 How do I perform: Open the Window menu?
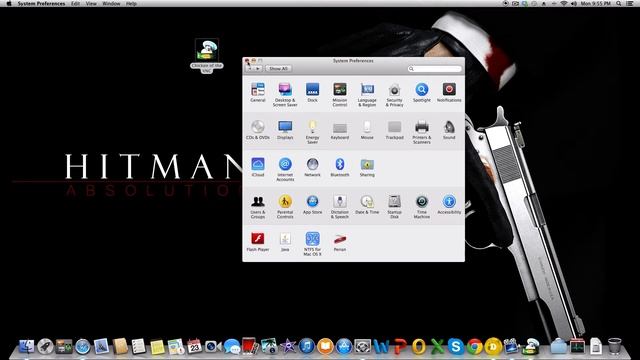[x=111, y=3]
